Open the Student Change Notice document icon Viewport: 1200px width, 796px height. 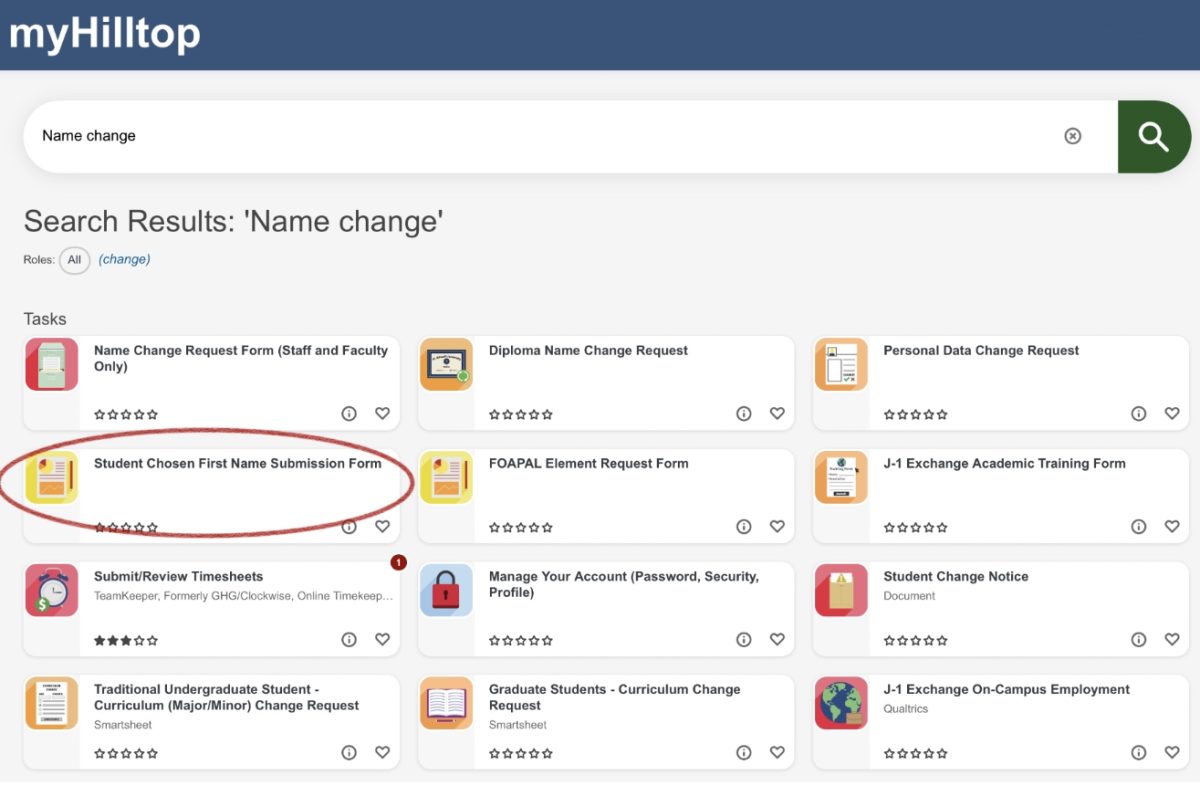point(841,590)
